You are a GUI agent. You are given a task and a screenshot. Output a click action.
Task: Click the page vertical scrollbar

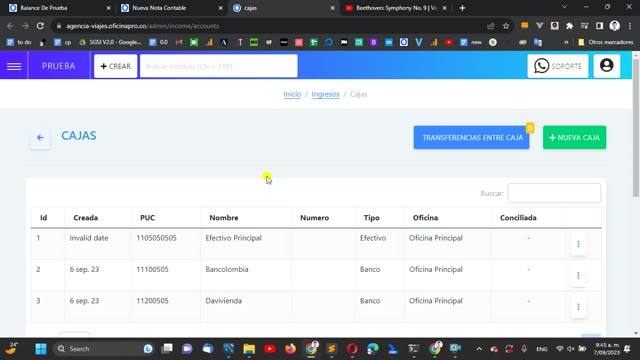point(636,127)
